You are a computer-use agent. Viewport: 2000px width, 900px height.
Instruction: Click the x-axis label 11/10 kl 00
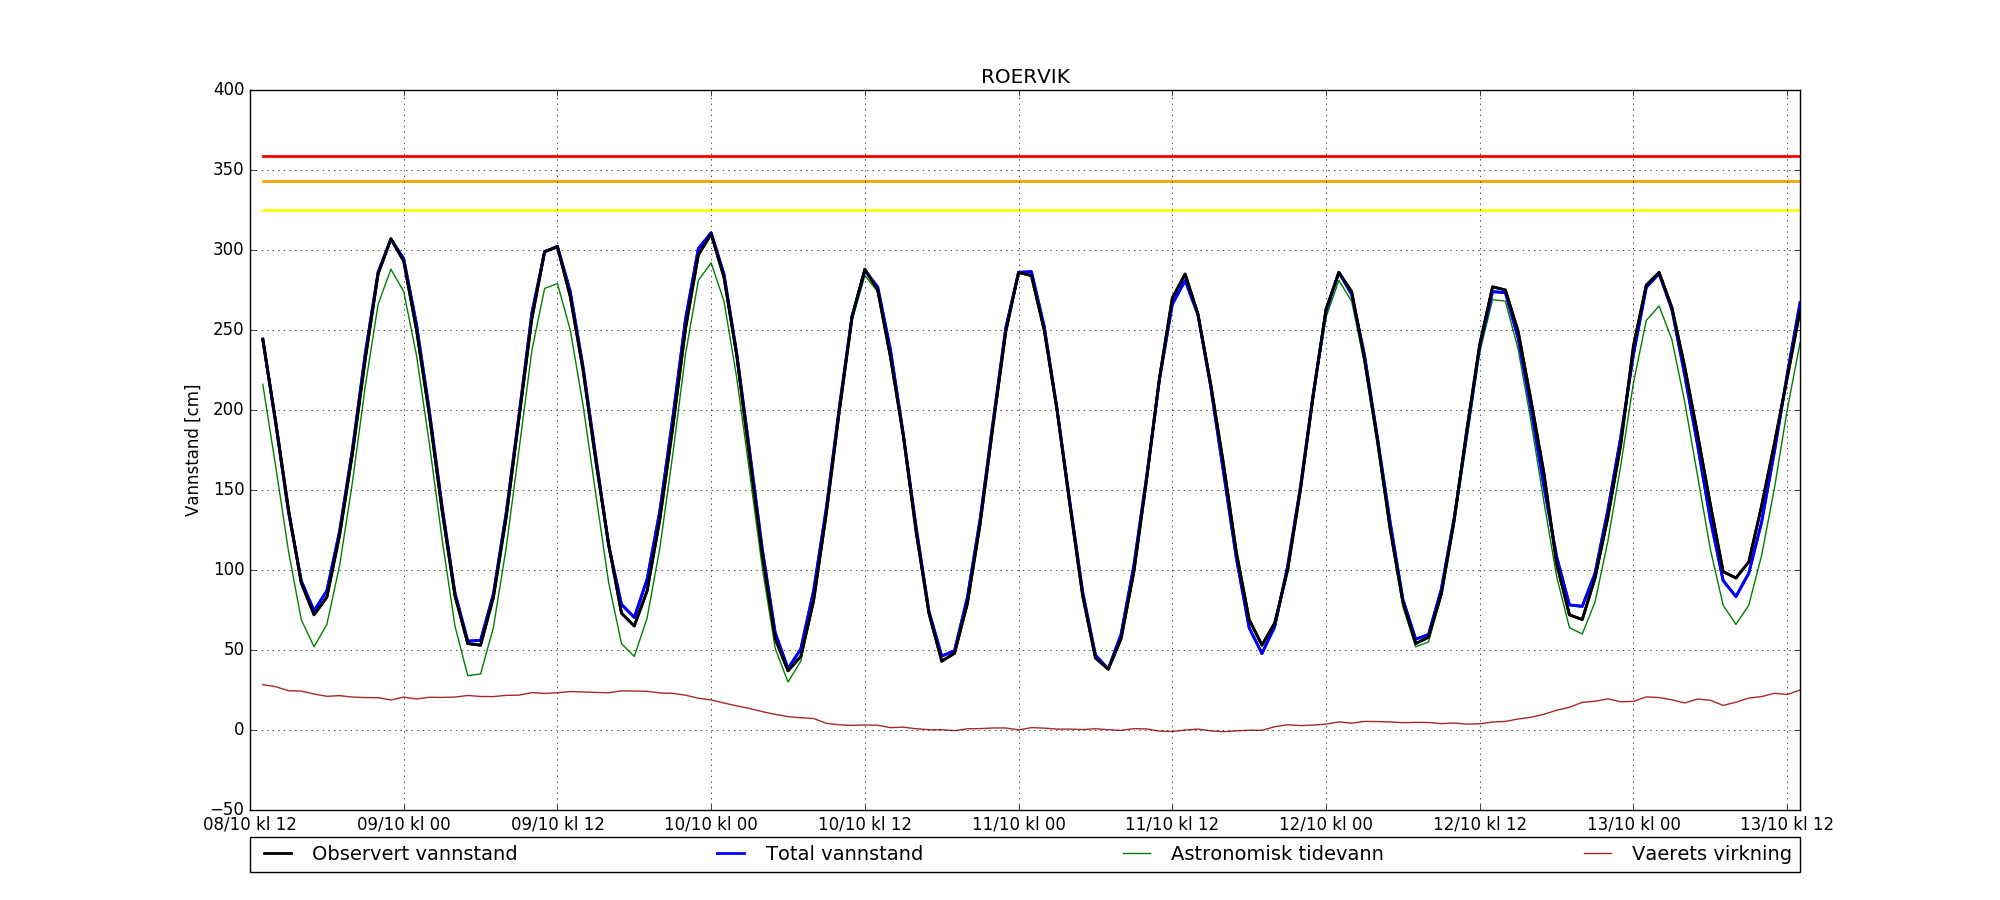(x=1019, y=825)
